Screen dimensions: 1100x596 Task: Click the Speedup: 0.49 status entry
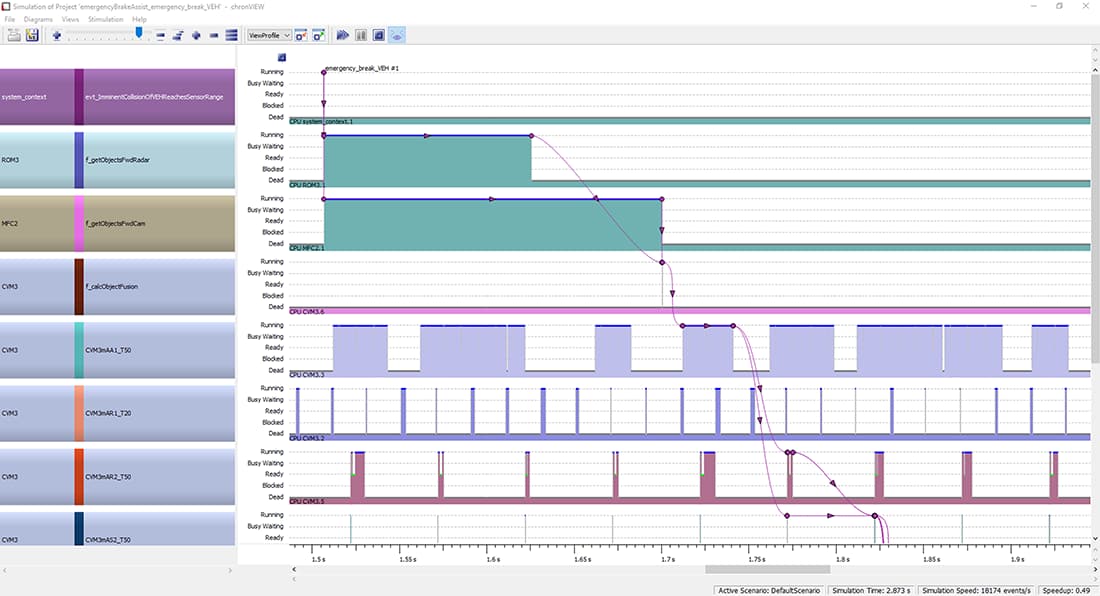point(1066,590)
